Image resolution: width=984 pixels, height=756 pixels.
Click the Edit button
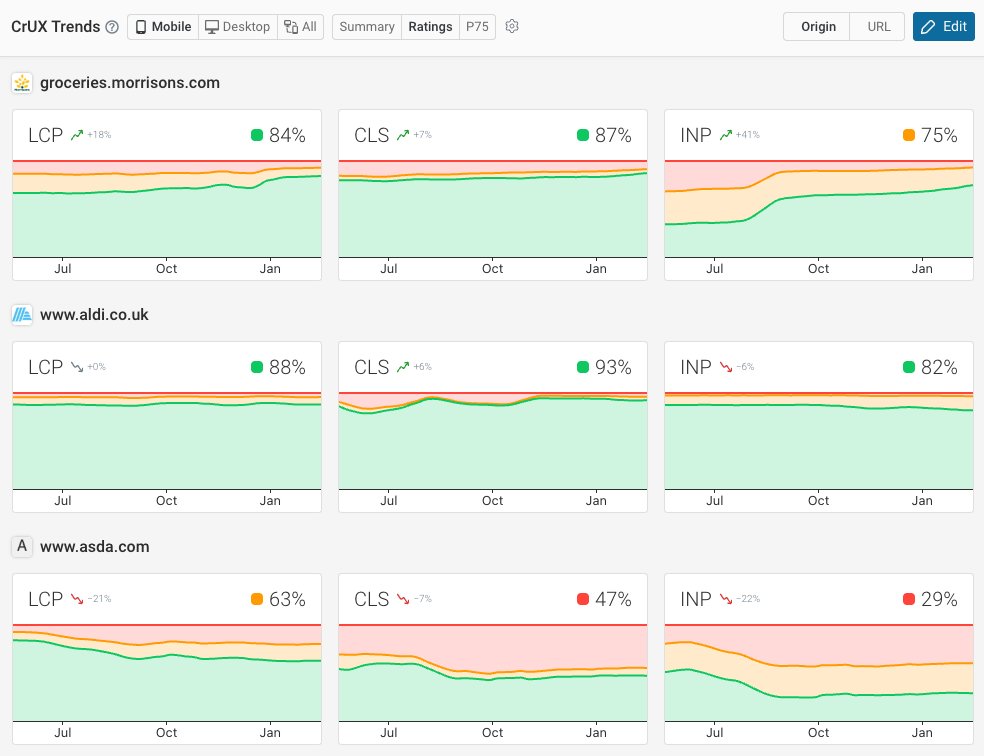click(x=943, y=27)
